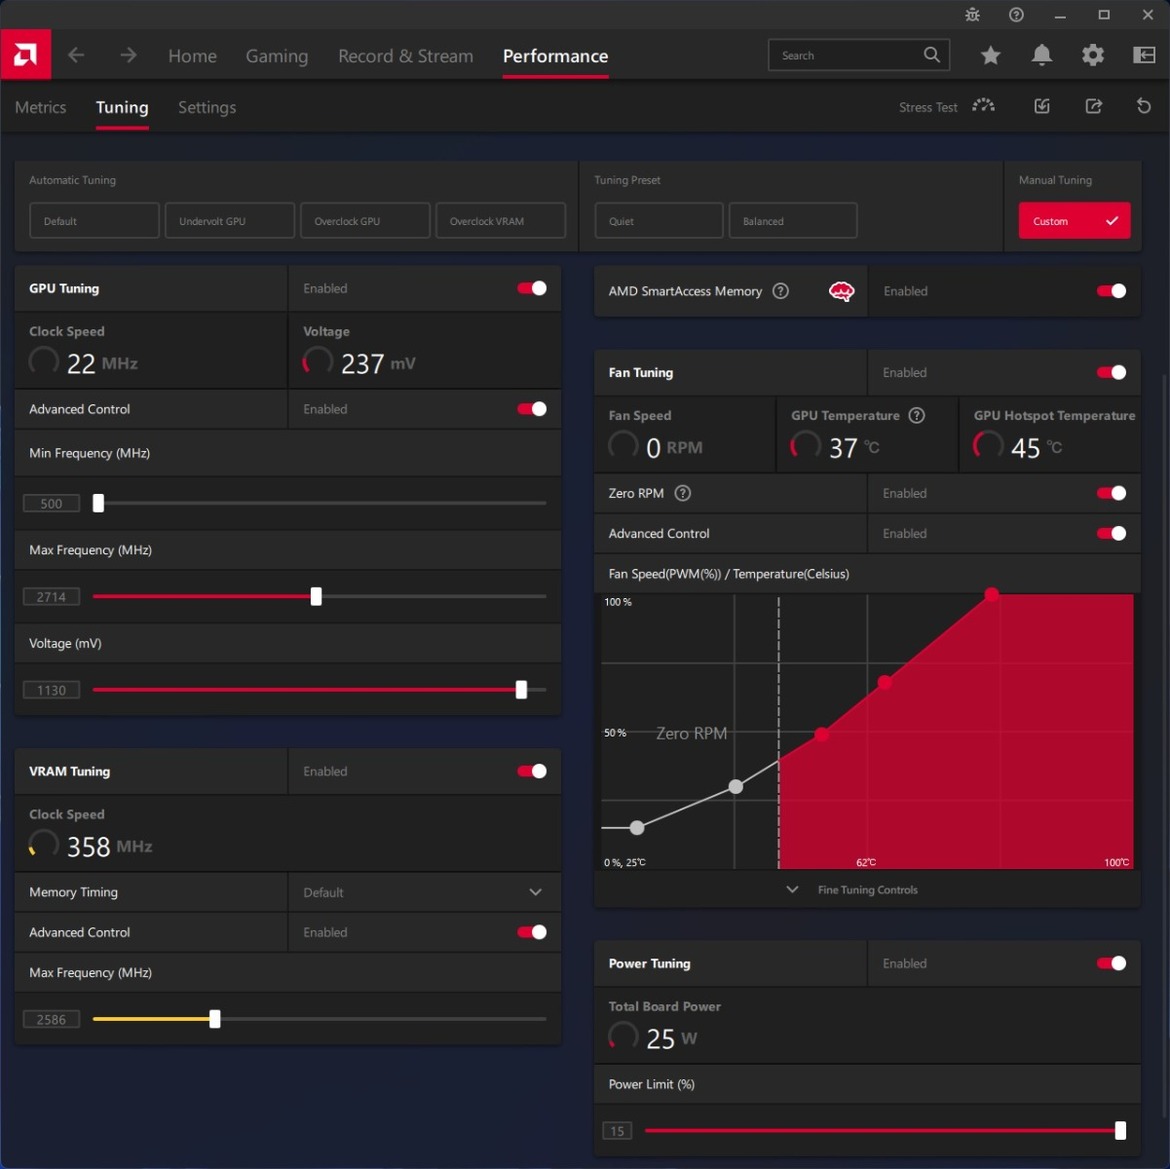Viewport: 1170px width, 1169px height.
Task: Toggle VRAM Tuning enabled switch
Action: tap(532, 771)
